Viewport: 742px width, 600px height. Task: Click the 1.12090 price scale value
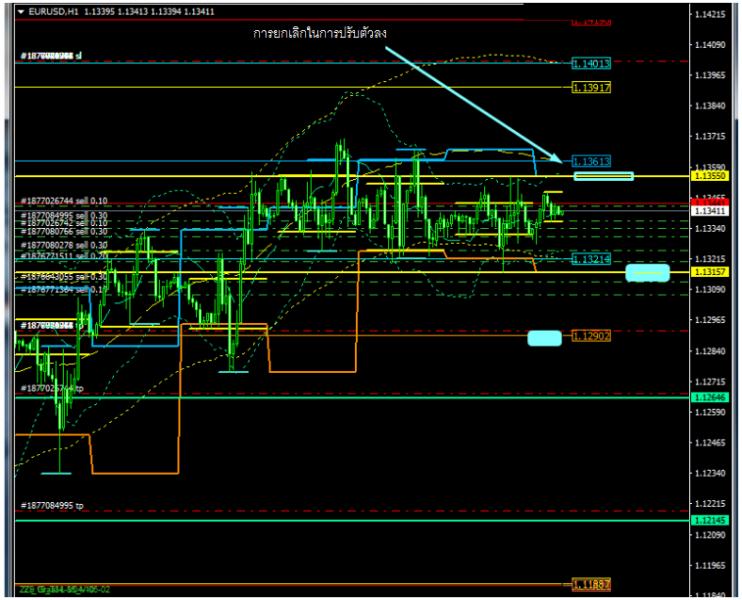[x=710, y=535]
